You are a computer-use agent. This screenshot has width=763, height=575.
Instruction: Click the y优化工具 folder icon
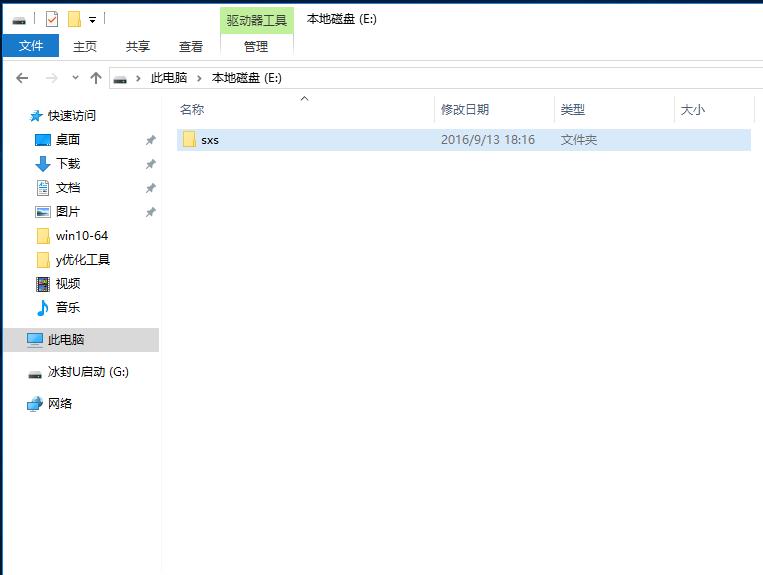[43, 260]
